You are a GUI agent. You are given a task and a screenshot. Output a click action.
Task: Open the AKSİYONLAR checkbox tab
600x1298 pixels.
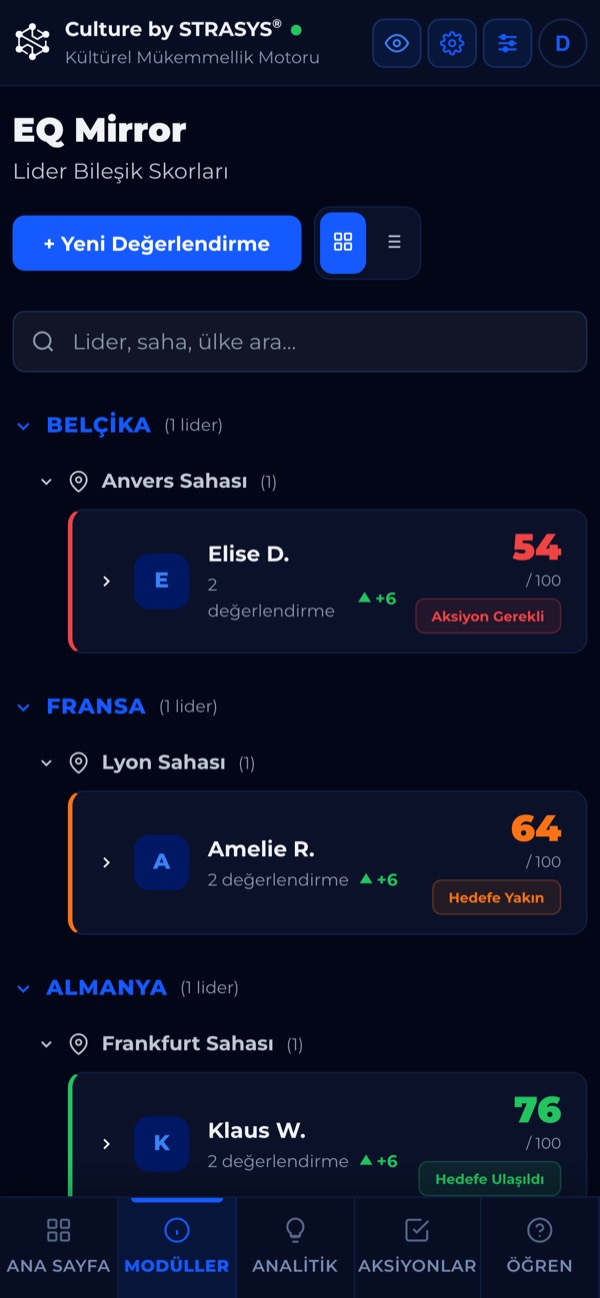pos(417,1246)
